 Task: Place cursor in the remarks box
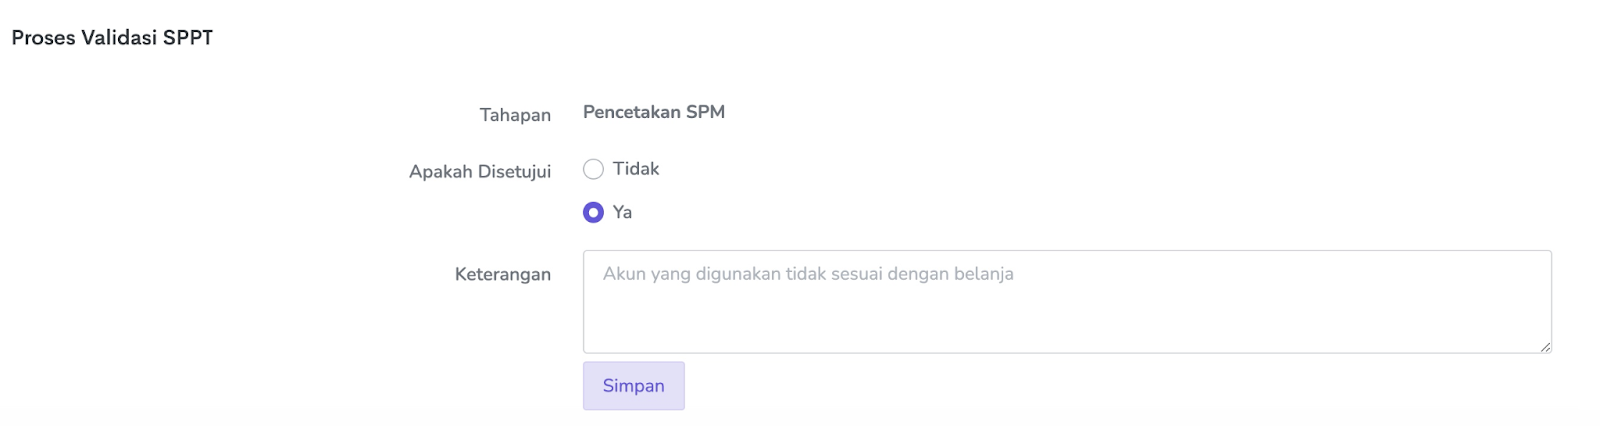click(x=1066, y=310)
